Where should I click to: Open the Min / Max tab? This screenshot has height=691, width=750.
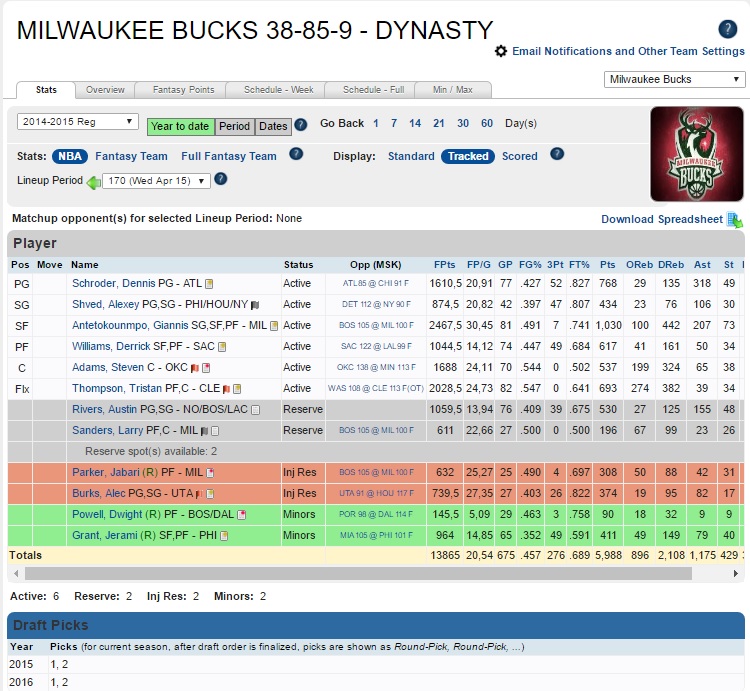pyautogui.click(x=452, y=90)
